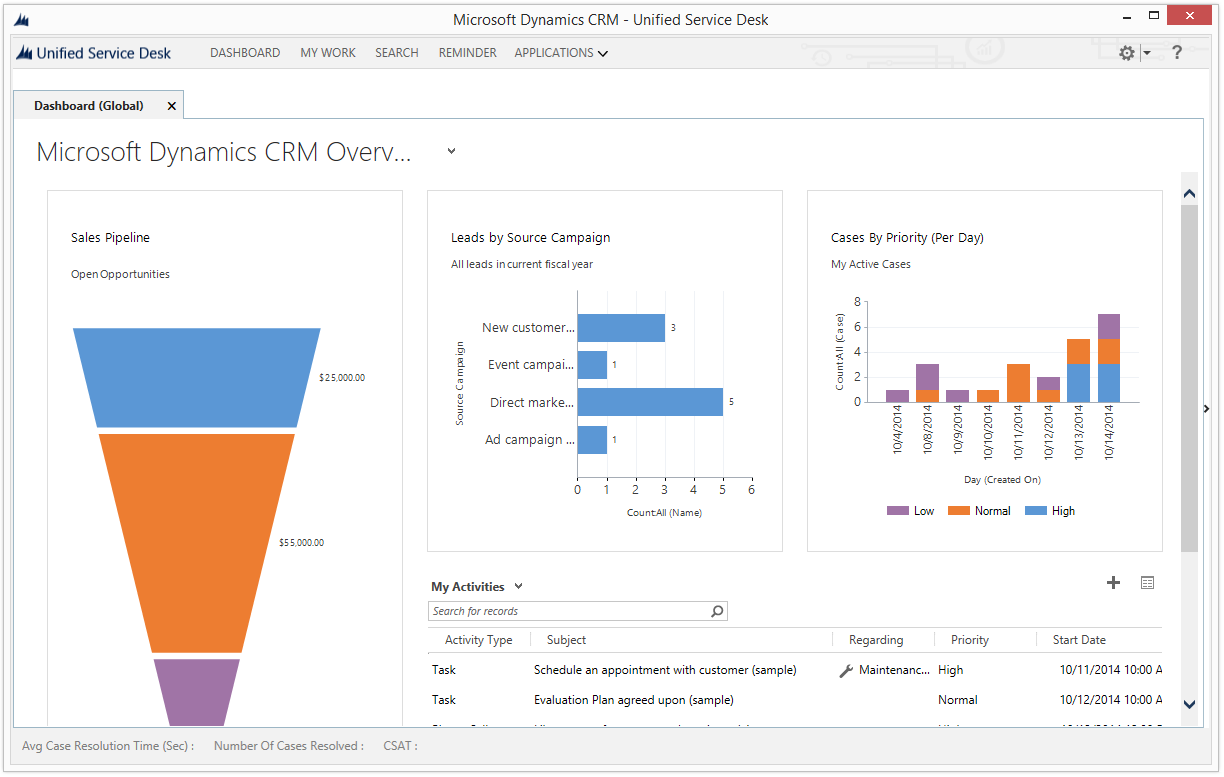Add a new activity with the plus icon
Viewport: 1224px width, 777px height.
point(1113,582)
